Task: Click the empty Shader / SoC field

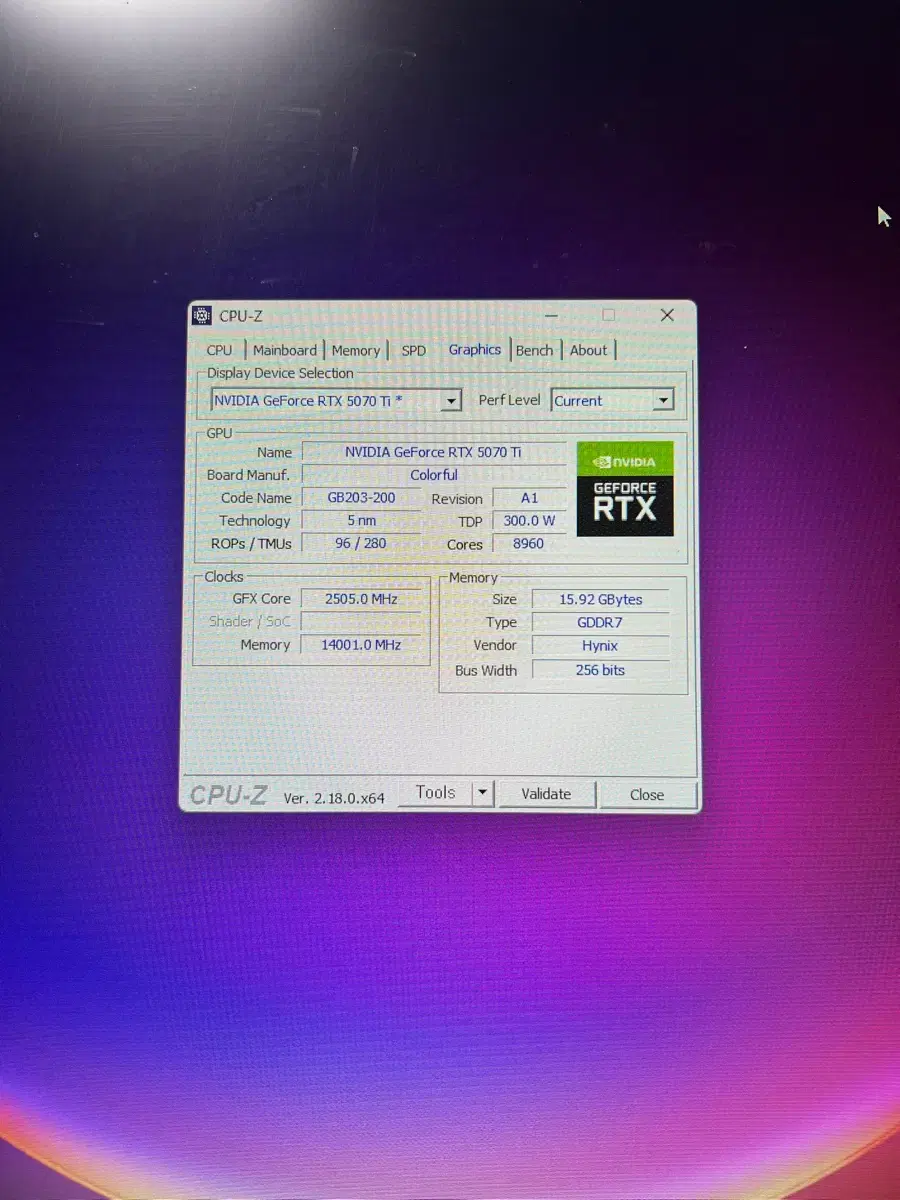Action: 361,622
